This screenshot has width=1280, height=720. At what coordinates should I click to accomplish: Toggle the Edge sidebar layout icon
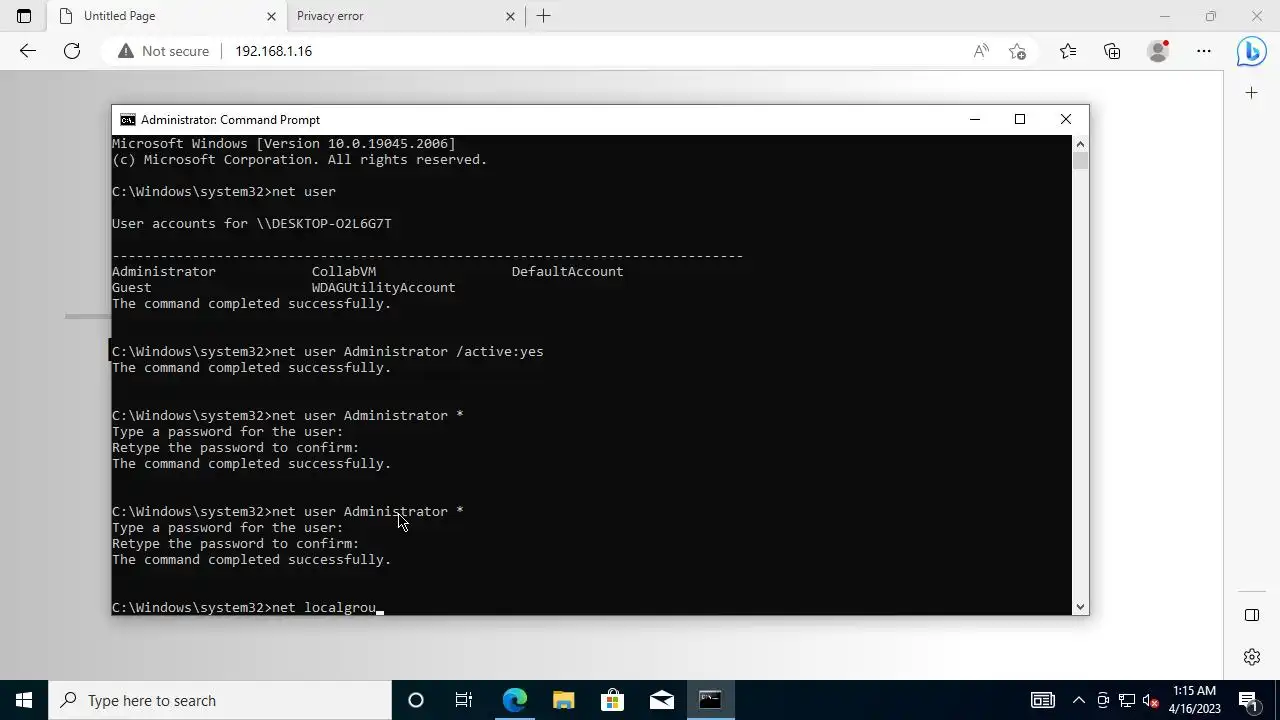[x=1252, y=615]
